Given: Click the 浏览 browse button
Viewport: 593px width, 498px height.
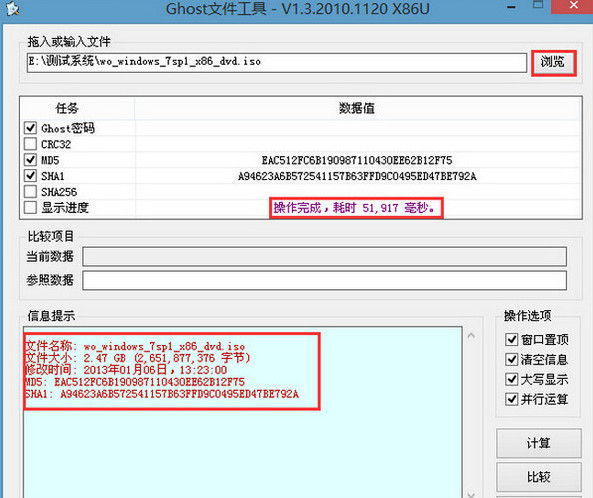Looking at the screenshot, I should tap(553, 63).
